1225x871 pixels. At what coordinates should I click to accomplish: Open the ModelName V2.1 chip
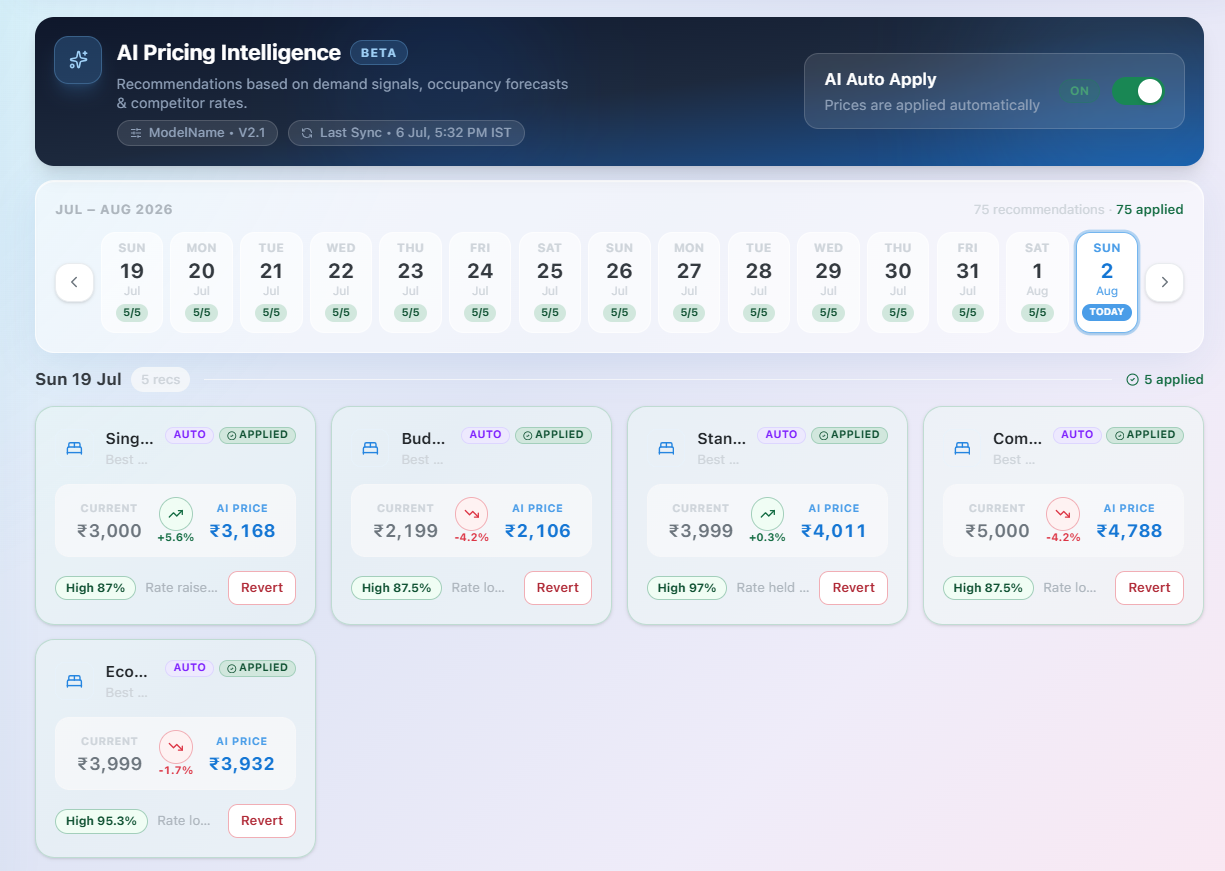[x=197, y=133]
